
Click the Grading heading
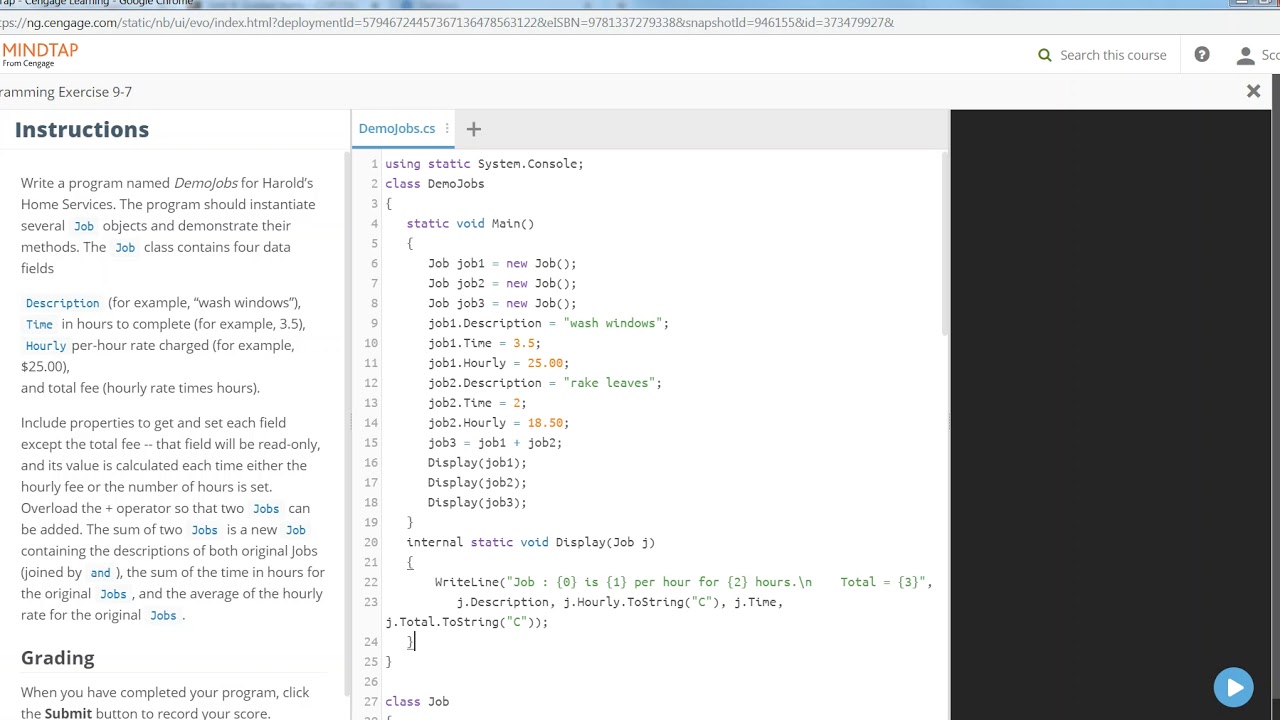[x=58, y=657]
